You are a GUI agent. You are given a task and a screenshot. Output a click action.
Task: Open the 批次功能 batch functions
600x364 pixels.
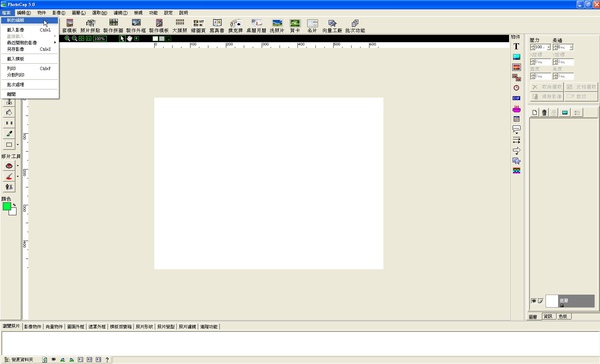coord(355,26)
